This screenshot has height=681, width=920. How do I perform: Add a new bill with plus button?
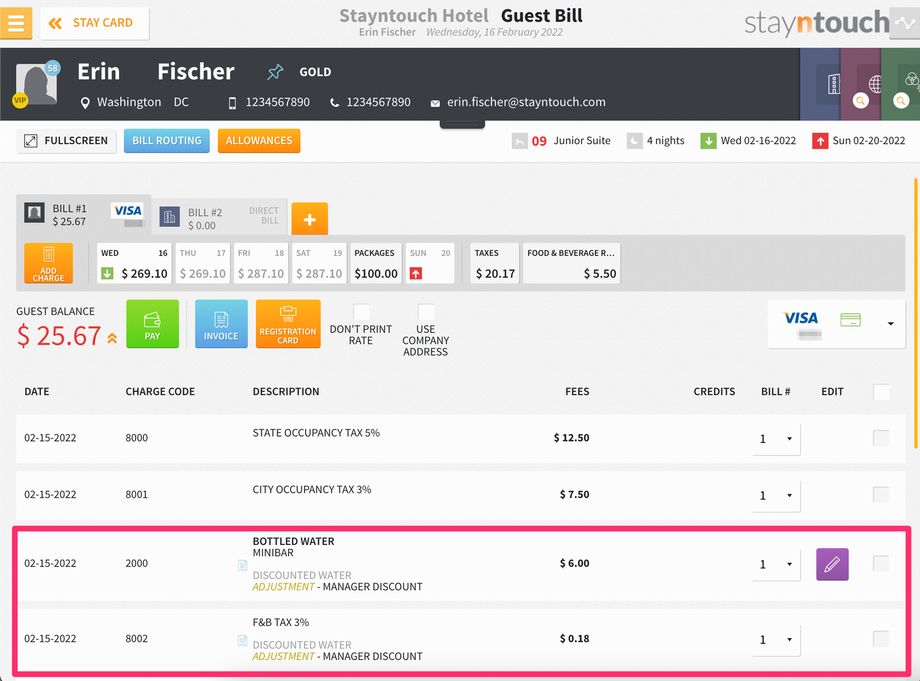click(x=310, y=219)
